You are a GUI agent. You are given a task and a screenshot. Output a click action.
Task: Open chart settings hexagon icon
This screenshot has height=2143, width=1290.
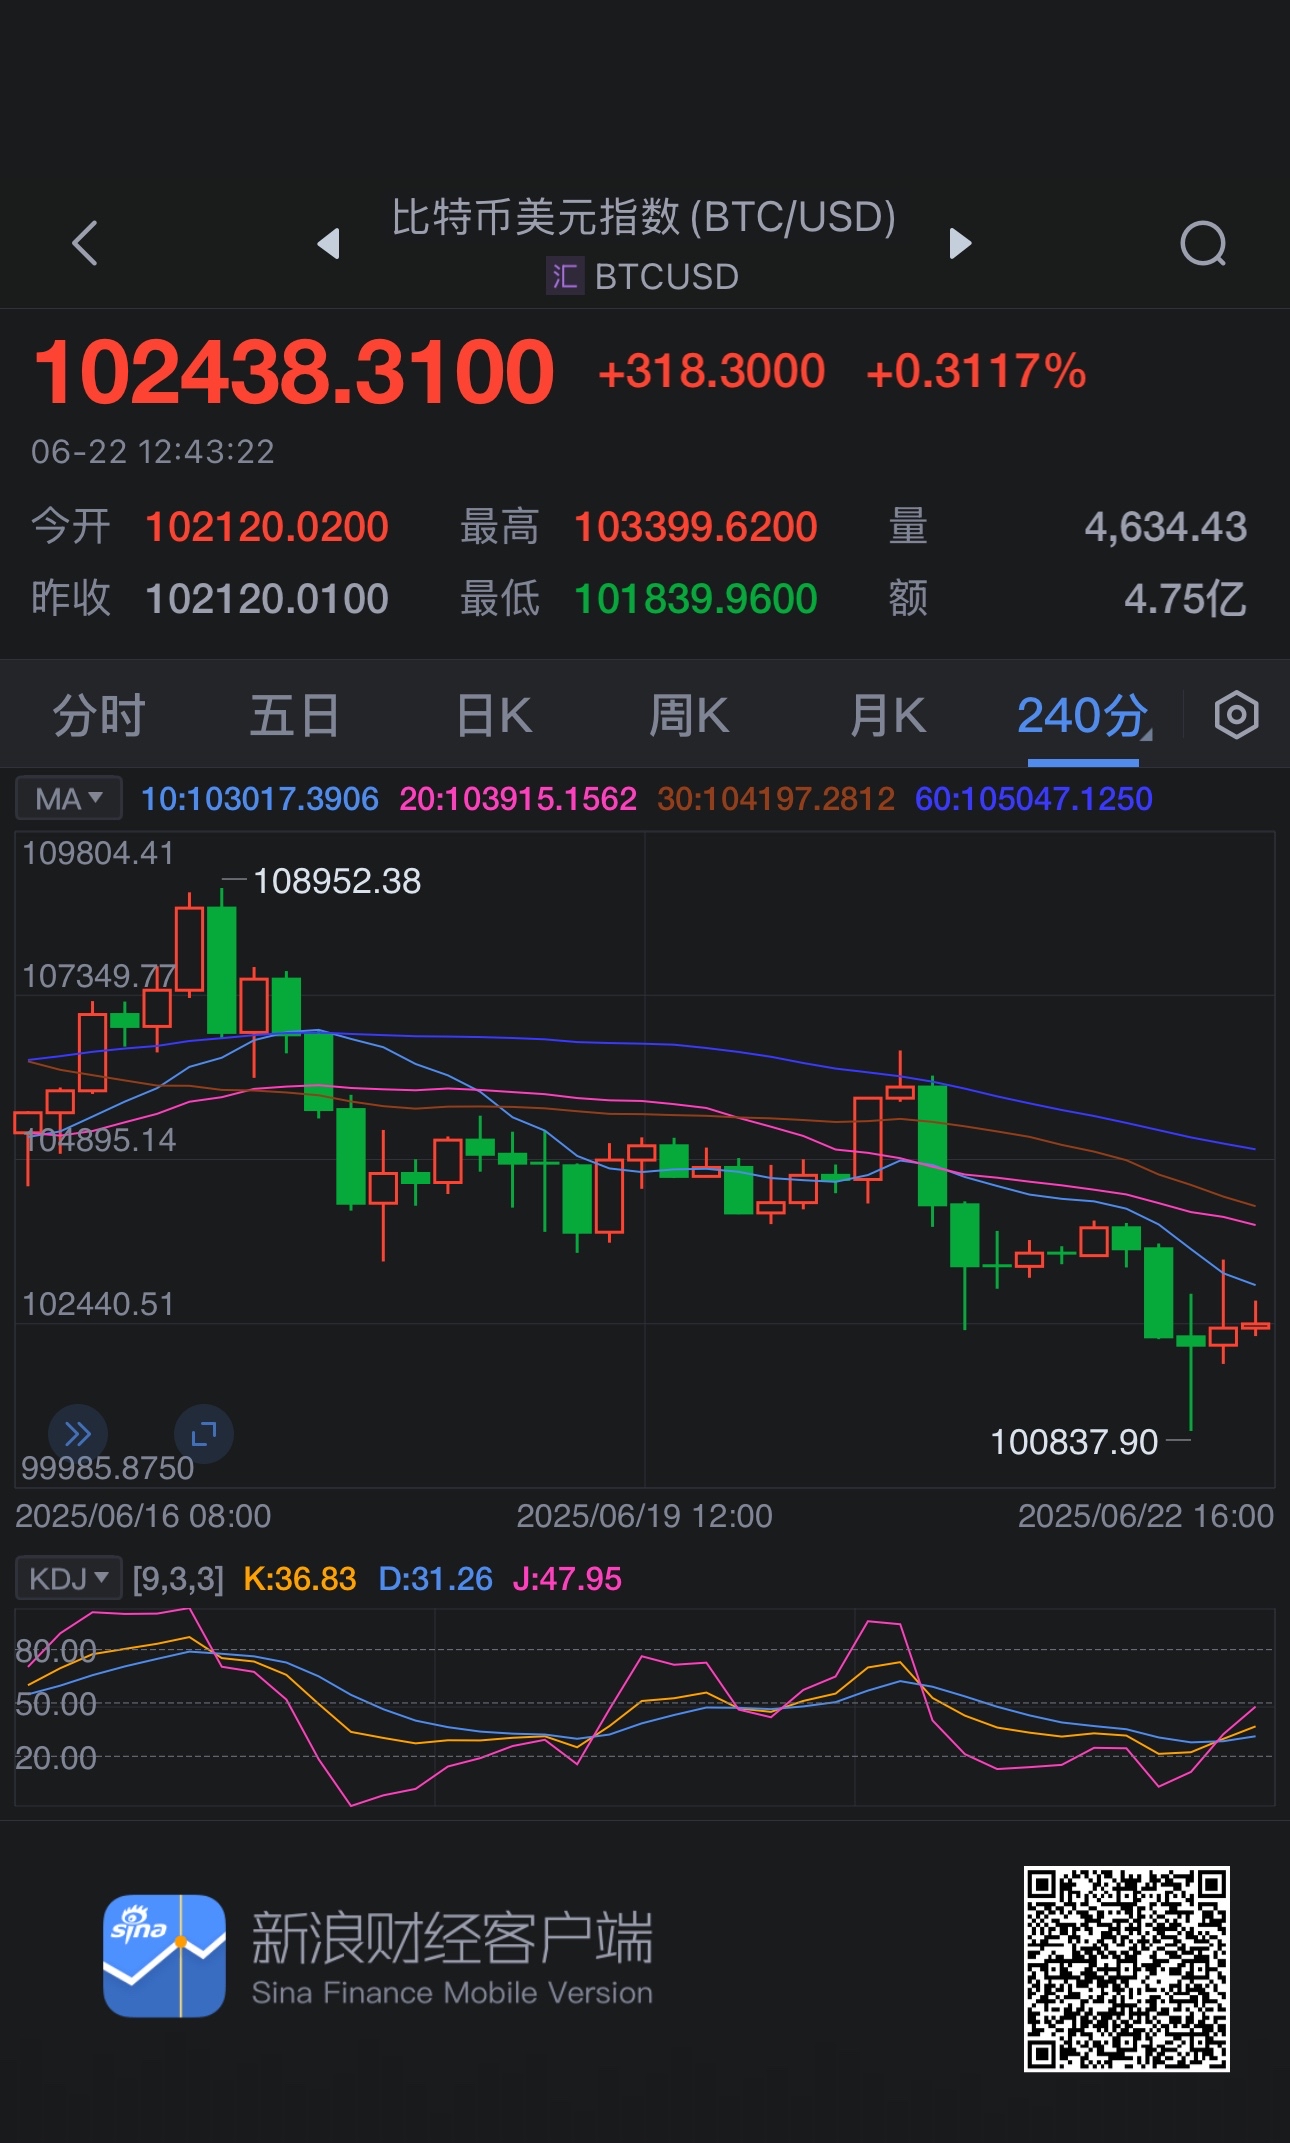click(x=1236, y=715)
